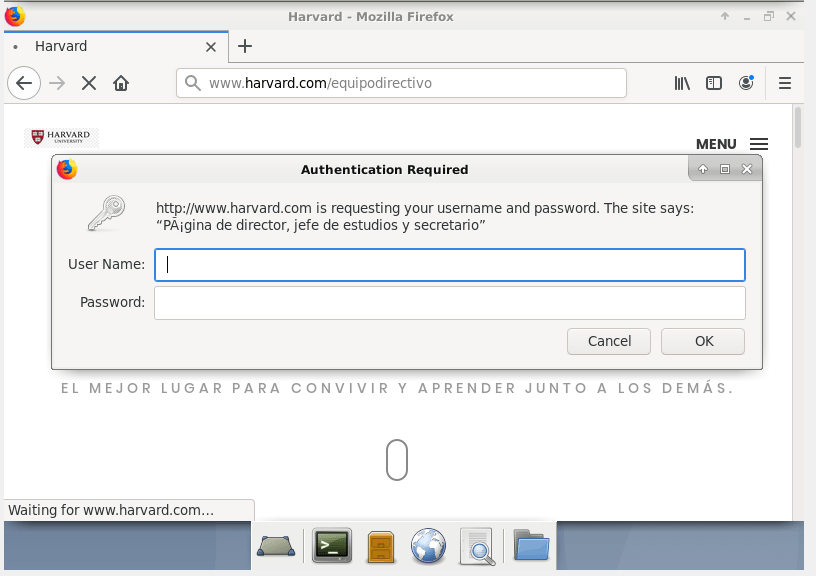The width and height of the screenshot is (816, 576).
Task: Open the file cabinet icon in dock
Action: coord(381,546)
